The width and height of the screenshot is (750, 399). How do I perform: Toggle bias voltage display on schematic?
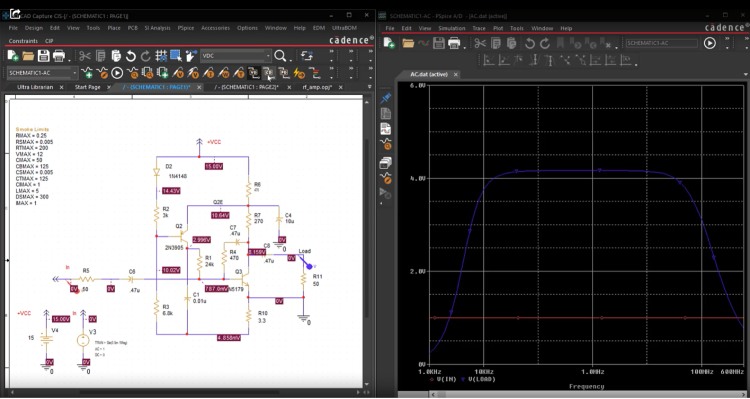point(254,73)
